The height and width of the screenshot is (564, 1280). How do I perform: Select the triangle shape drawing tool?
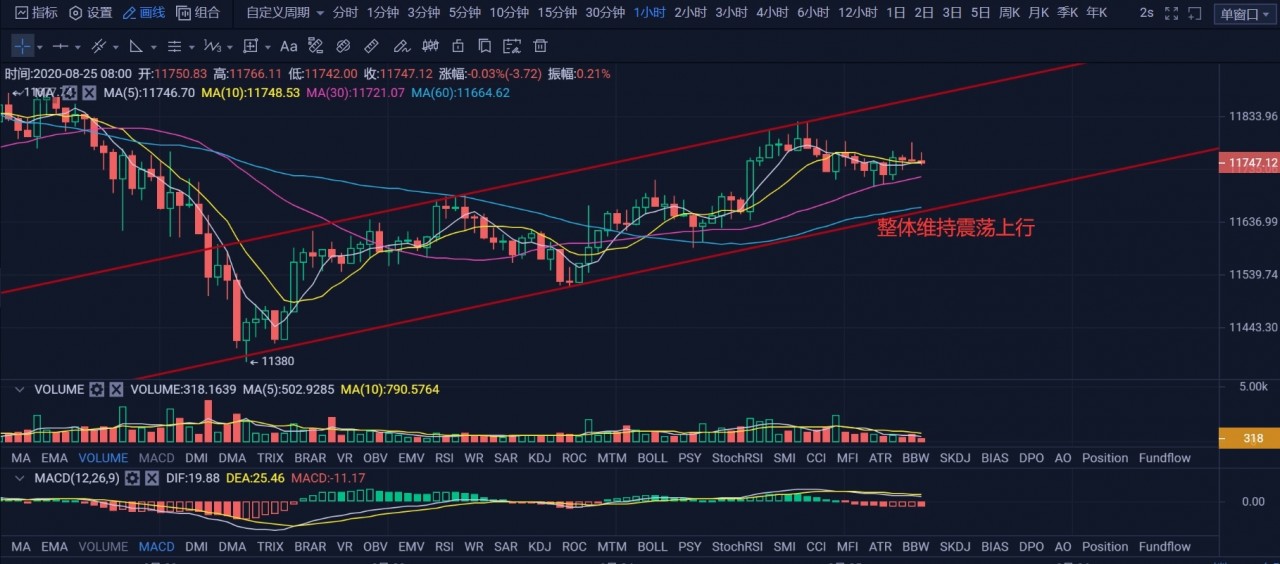pos(136,46)
